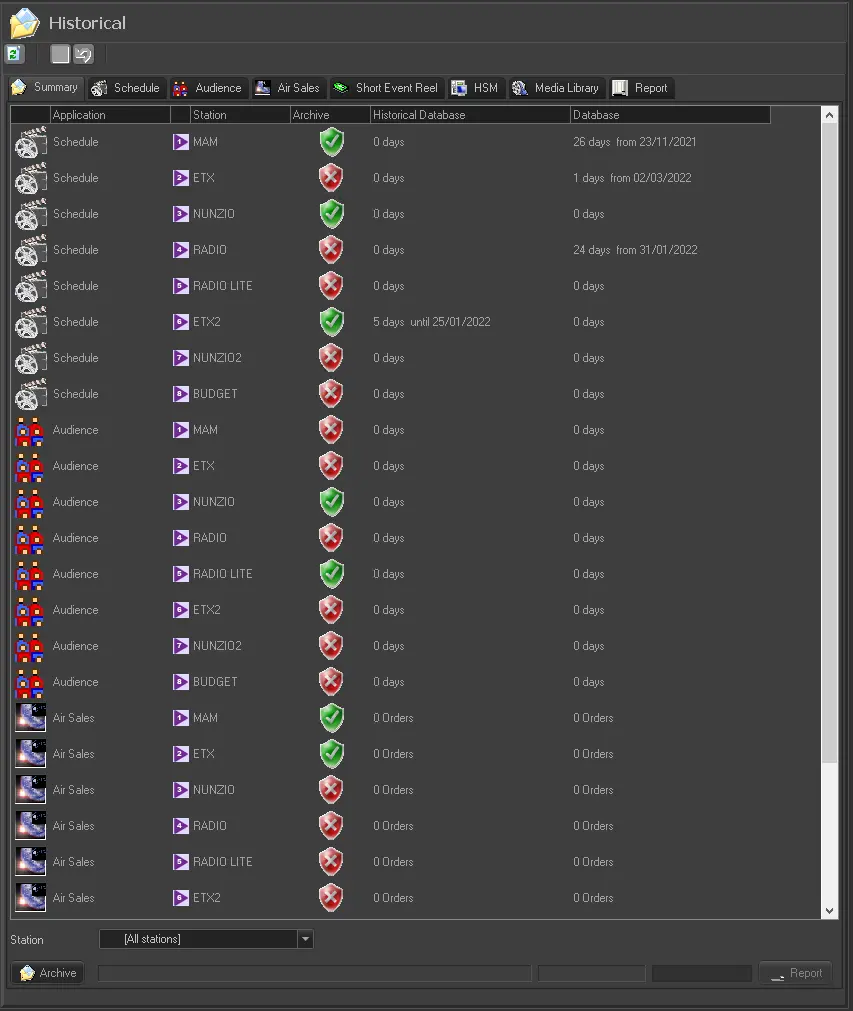Open the HSM tab
Viewport: 853px width, 1011px height.
click(475, 88)
